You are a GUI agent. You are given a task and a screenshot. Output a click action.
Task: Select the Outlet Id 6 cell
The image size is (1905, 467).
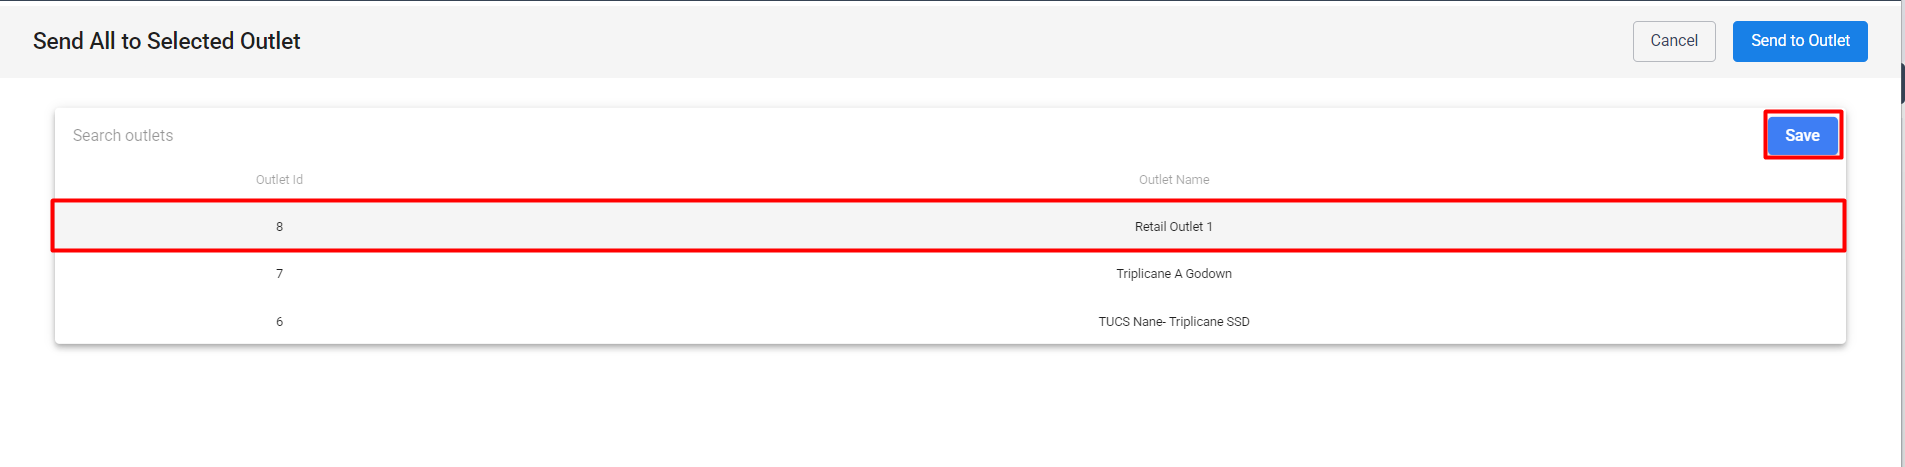(279, 322)
